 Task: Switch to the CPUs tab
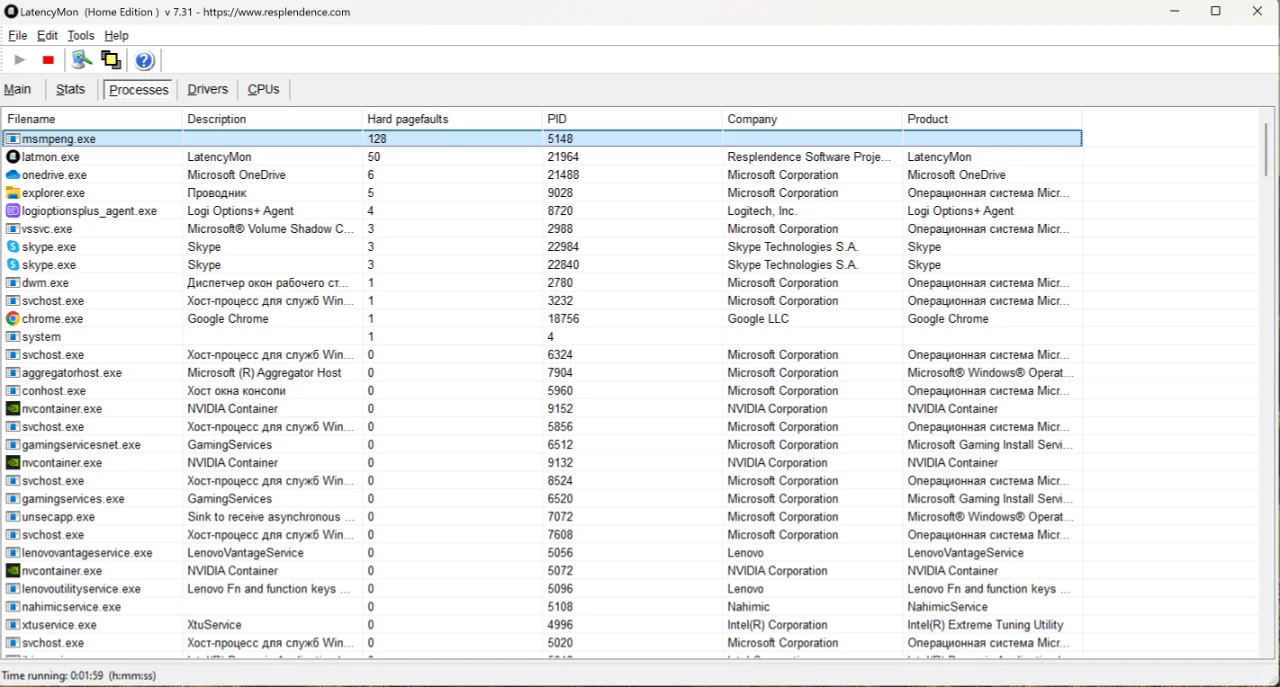click(264, 89)
